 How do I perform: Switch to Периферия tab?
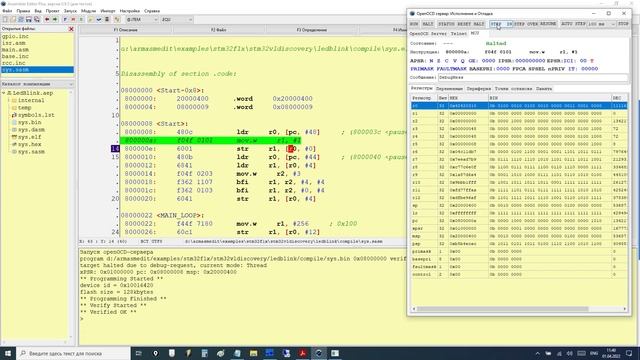pos(478,89)
